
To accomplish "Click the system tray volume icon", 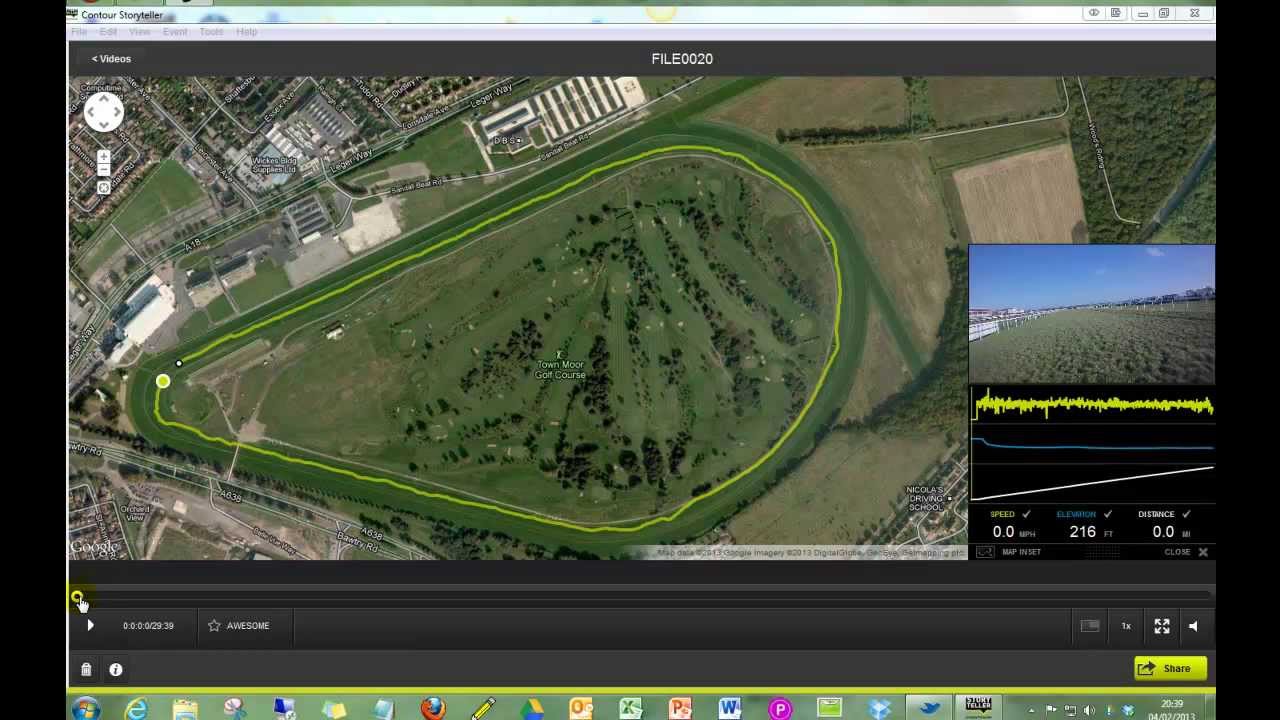I will click(1089, 710).
